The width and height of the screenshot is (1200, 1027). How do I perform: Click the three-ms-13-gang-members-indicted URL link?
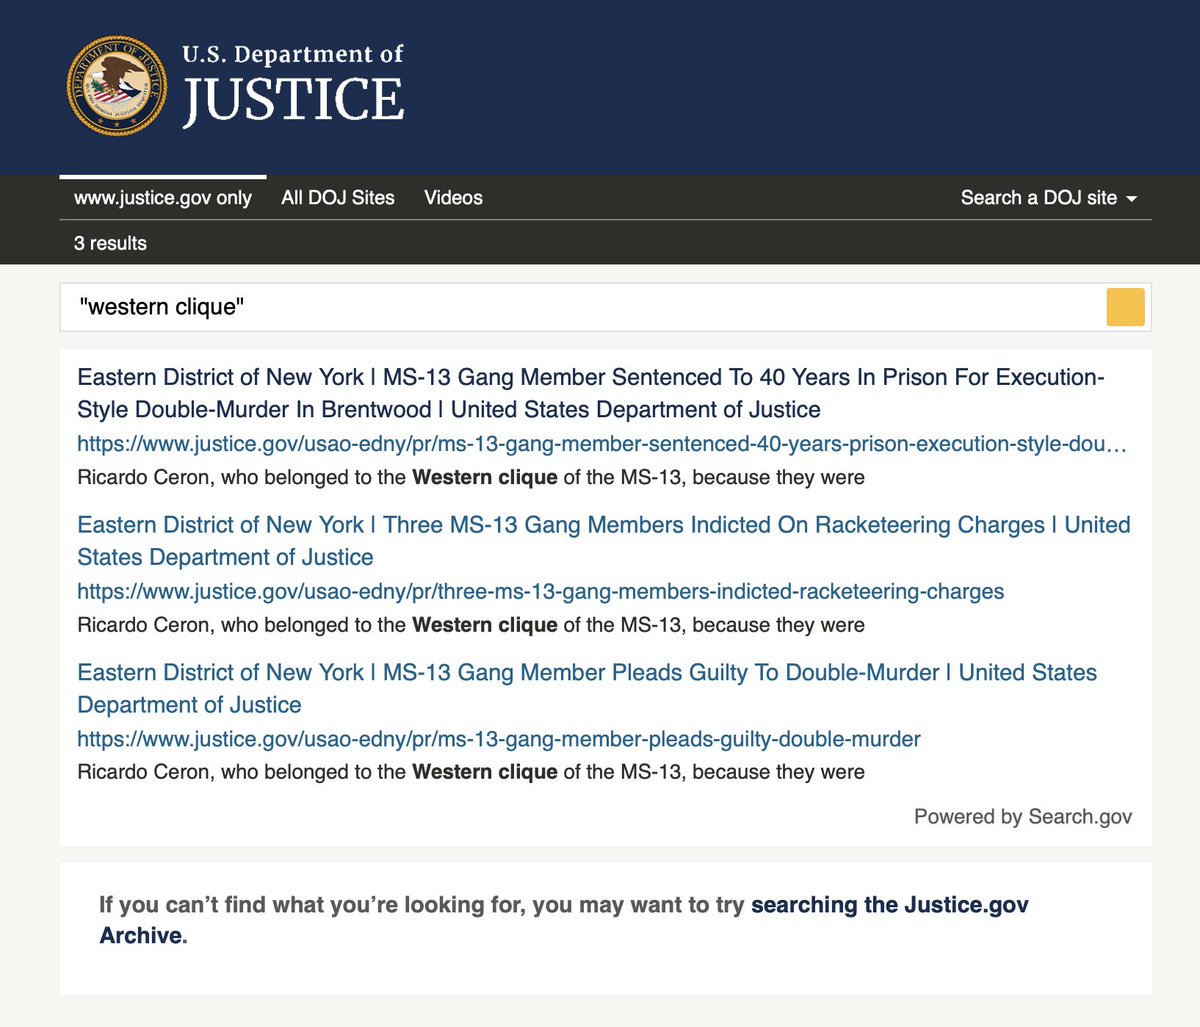(x=540, y=592)
